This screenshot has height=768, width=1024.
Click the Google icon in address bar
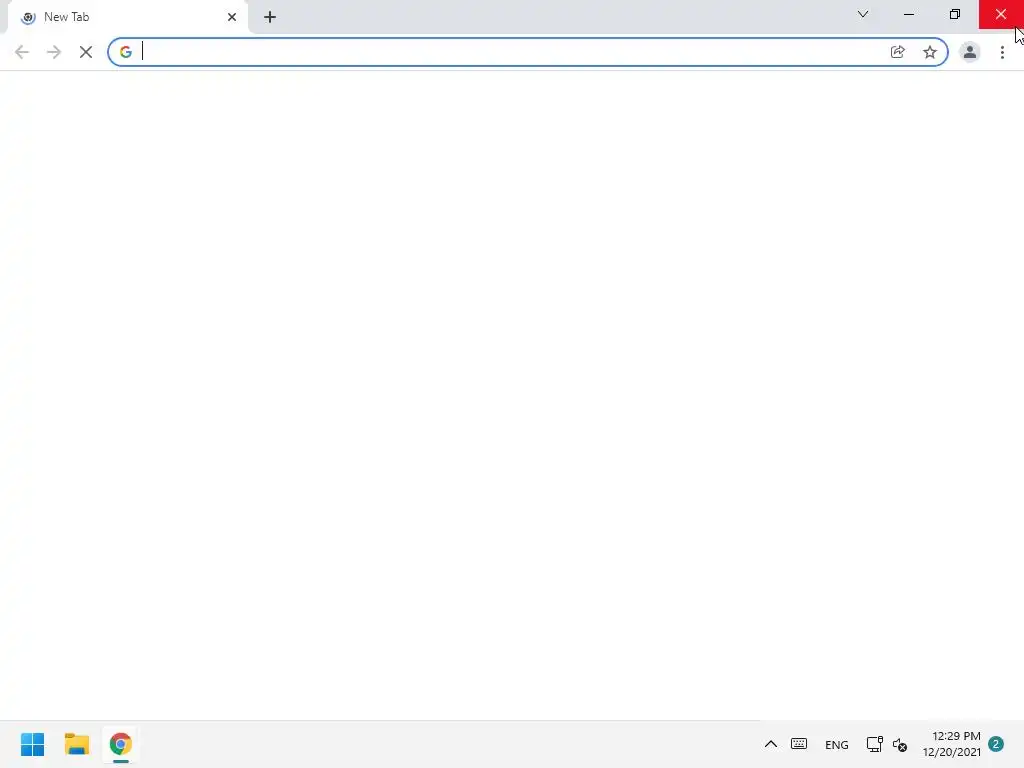(x=125, y=52)
